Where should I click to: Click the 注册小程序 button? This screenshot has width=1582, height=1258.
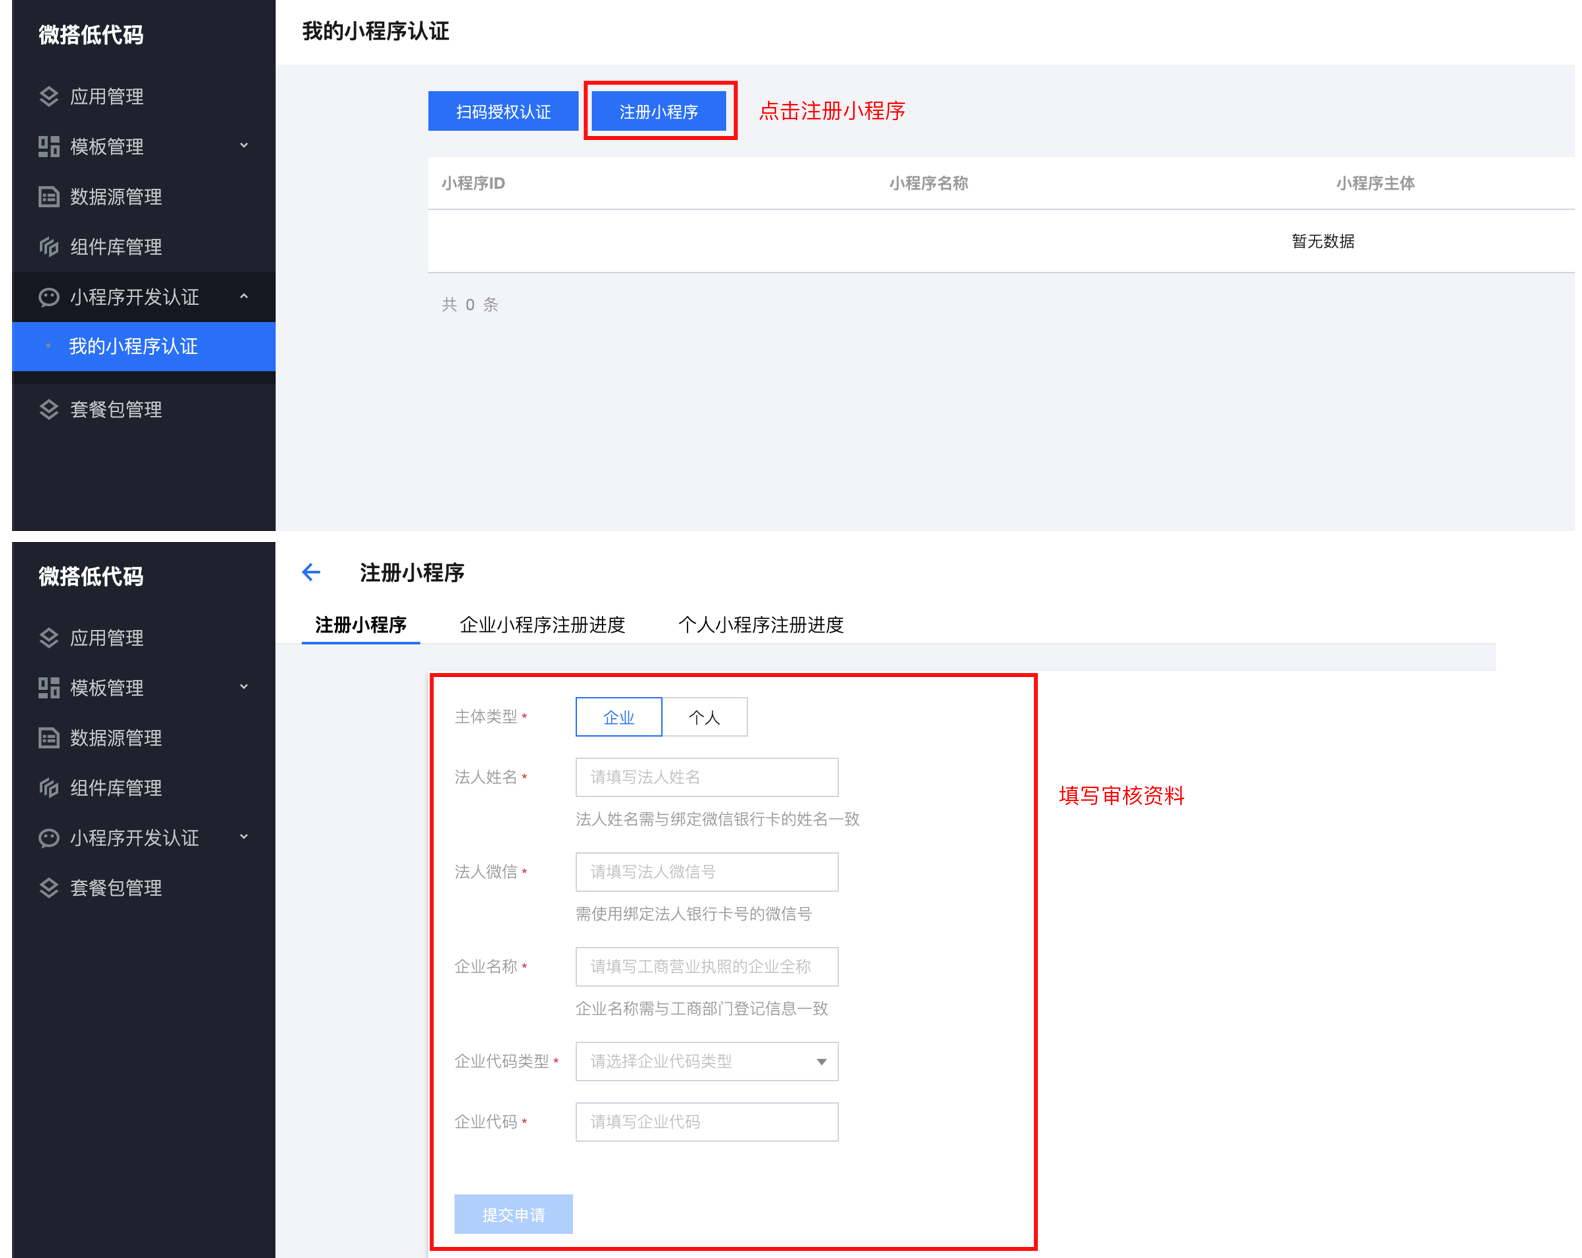pyautogui.click(x=659, y=111)
